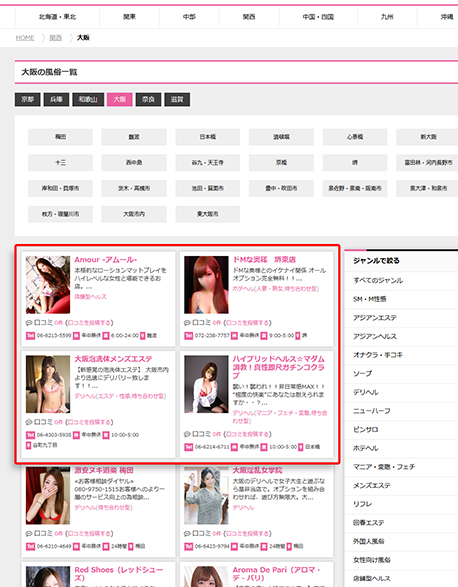Switch to the 和歌山 prefecture tab
458x587 pixels.
click(x=88, y=100)
